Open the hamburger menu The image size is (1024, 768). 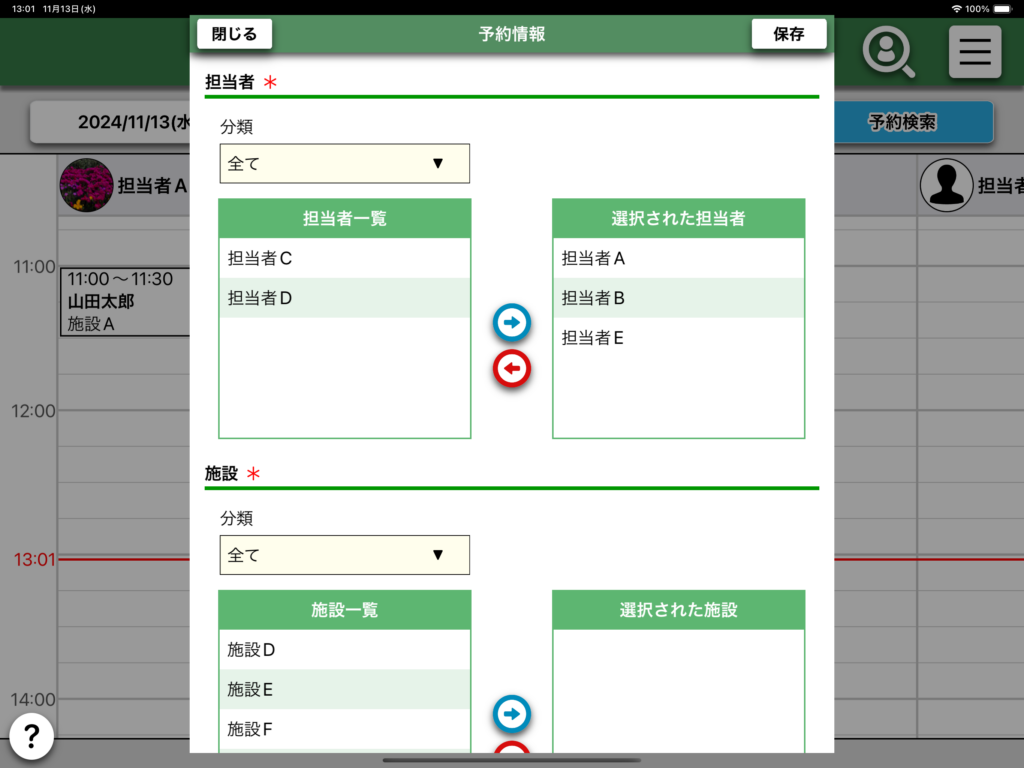(974, 51)
